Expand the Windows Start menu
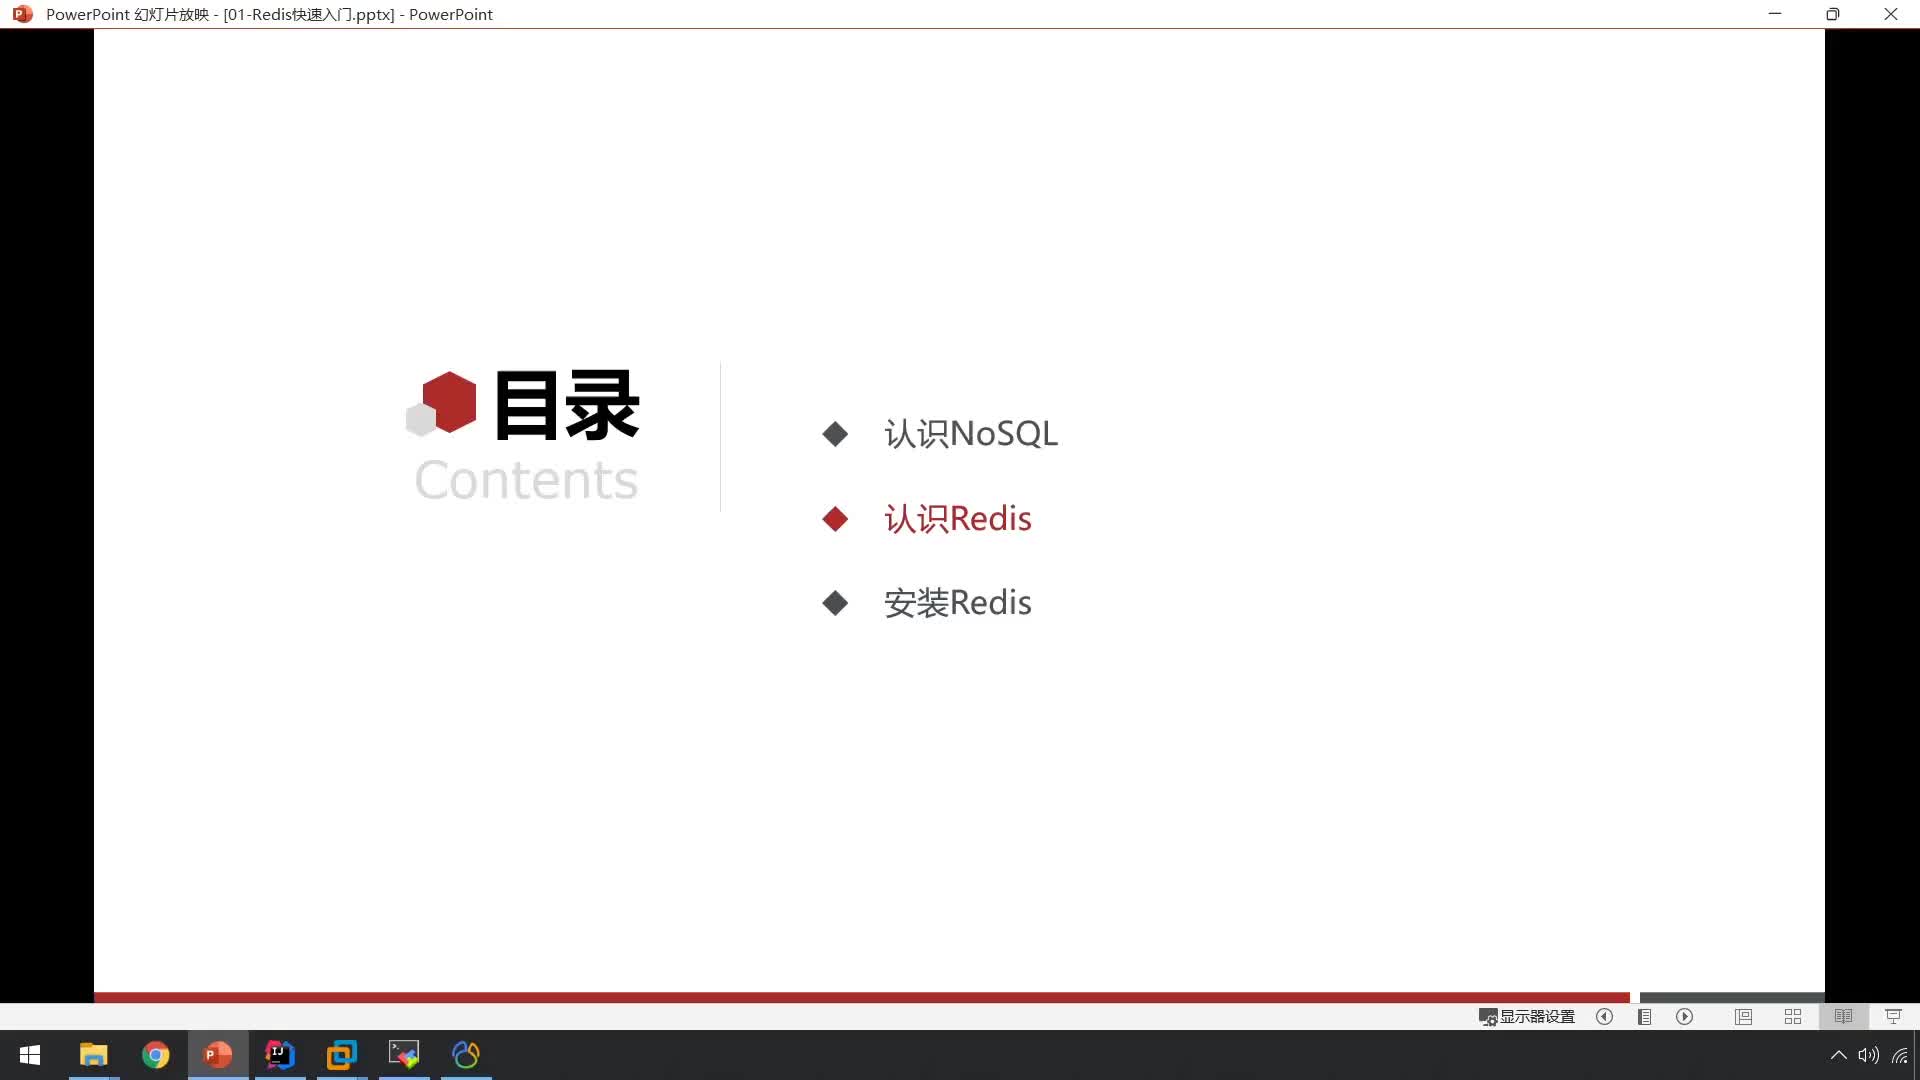This screenshot has height=1080, width=1920. 29,1054
